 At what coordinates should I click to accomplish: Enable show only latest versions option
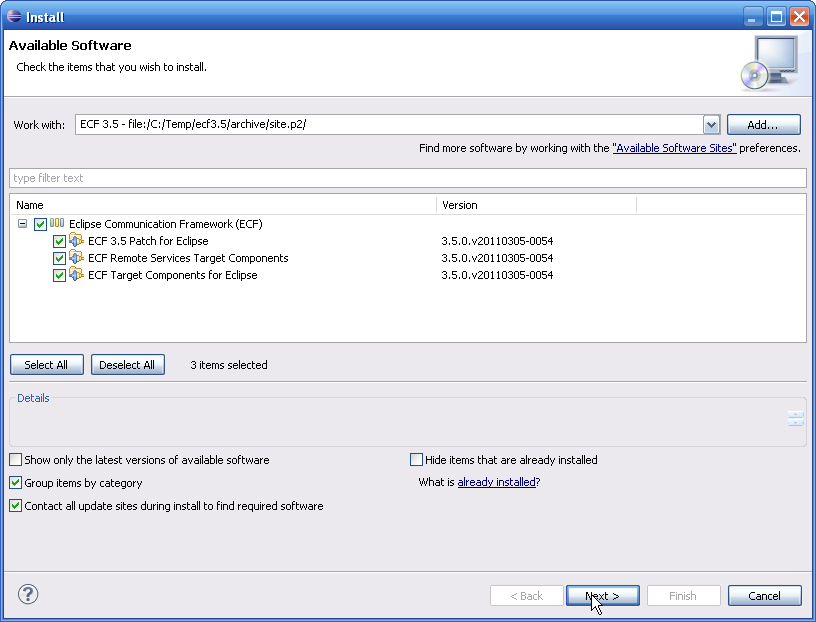tap(16, 460)
